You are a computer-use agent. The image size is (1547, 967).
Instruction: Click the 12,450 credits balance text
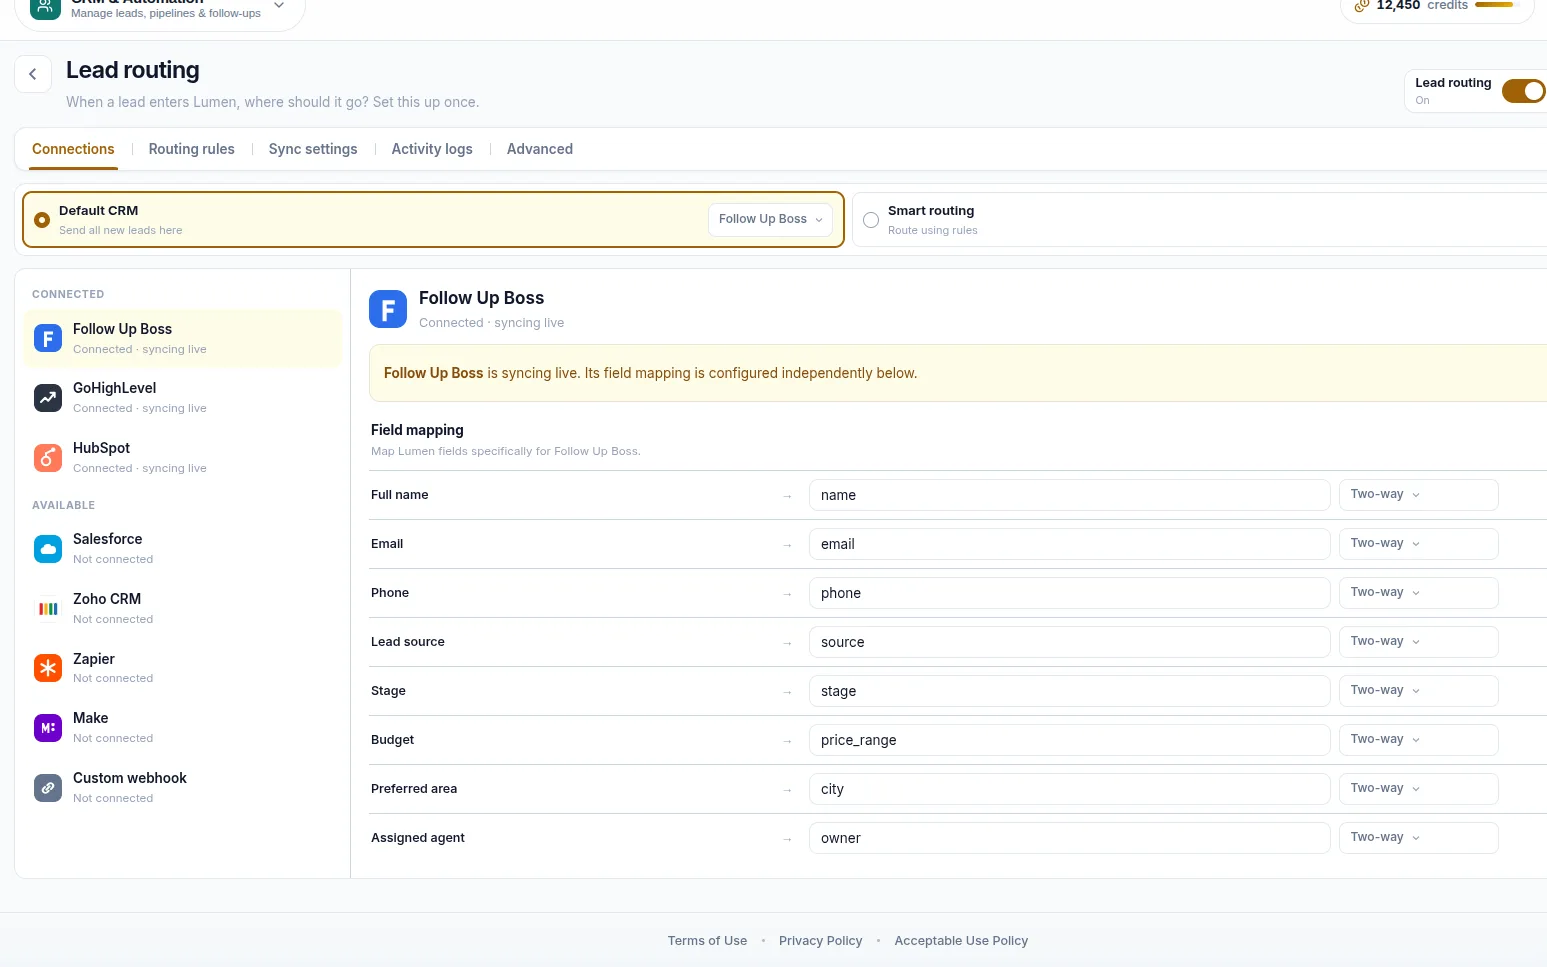(1422, 6)
